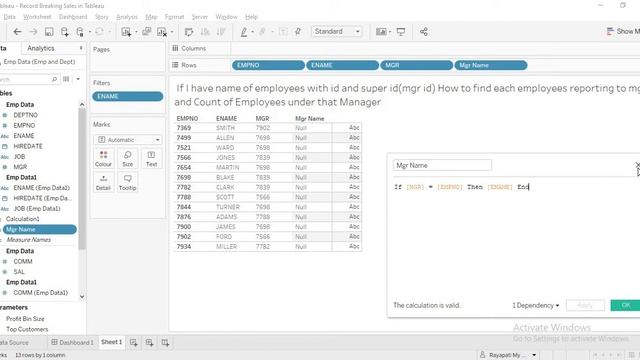Select the Mgr Name pill on Rows shelf
This screenshot has width=640, height=360.
point(491,65)
